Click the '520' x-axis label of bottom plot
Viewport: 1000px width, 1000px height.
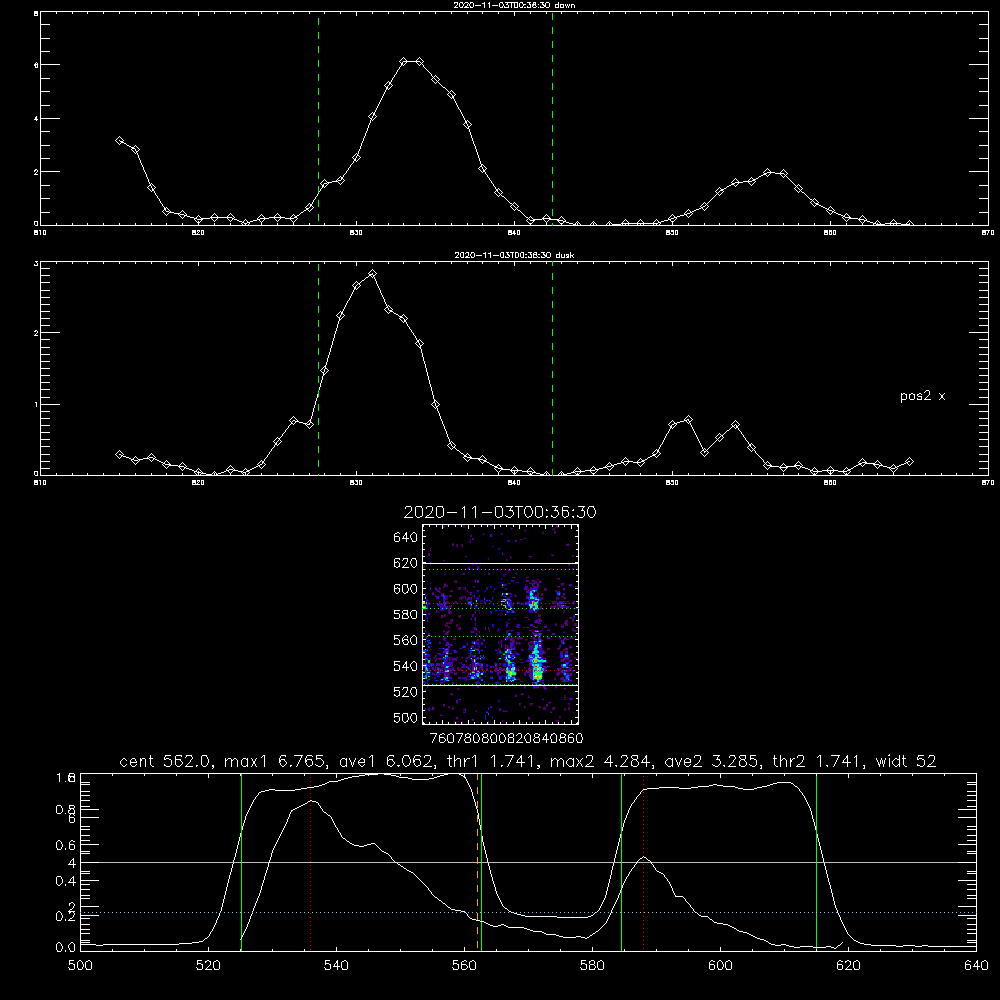point(208,966)
